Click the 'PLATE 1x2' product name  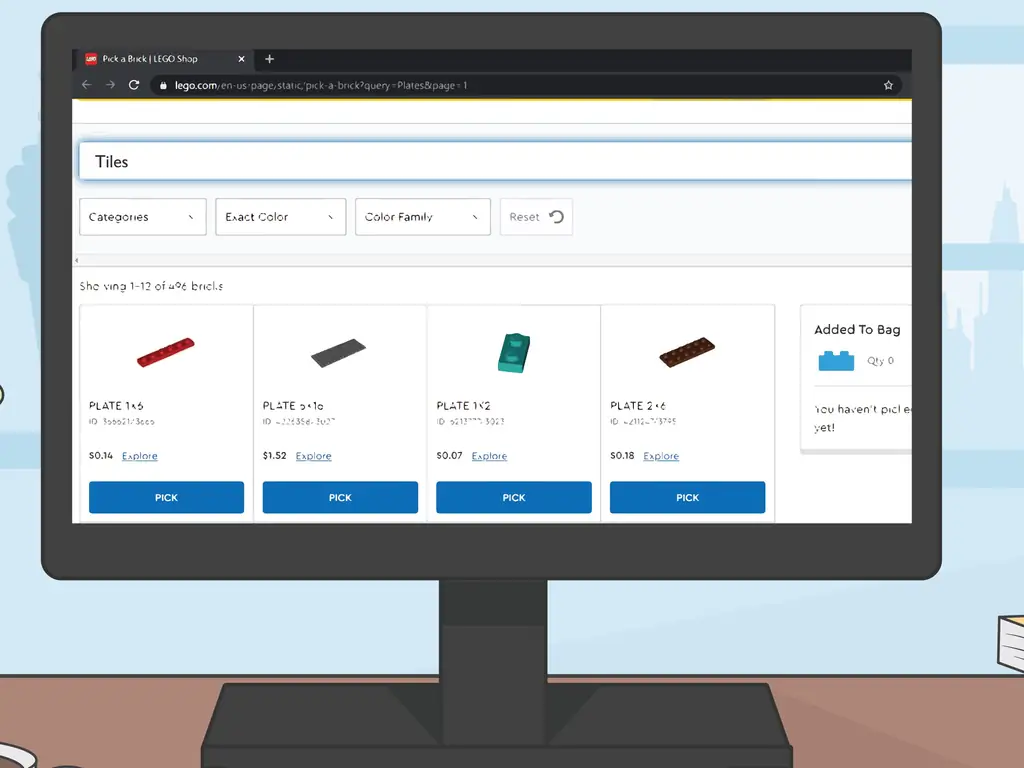(463, 406)
